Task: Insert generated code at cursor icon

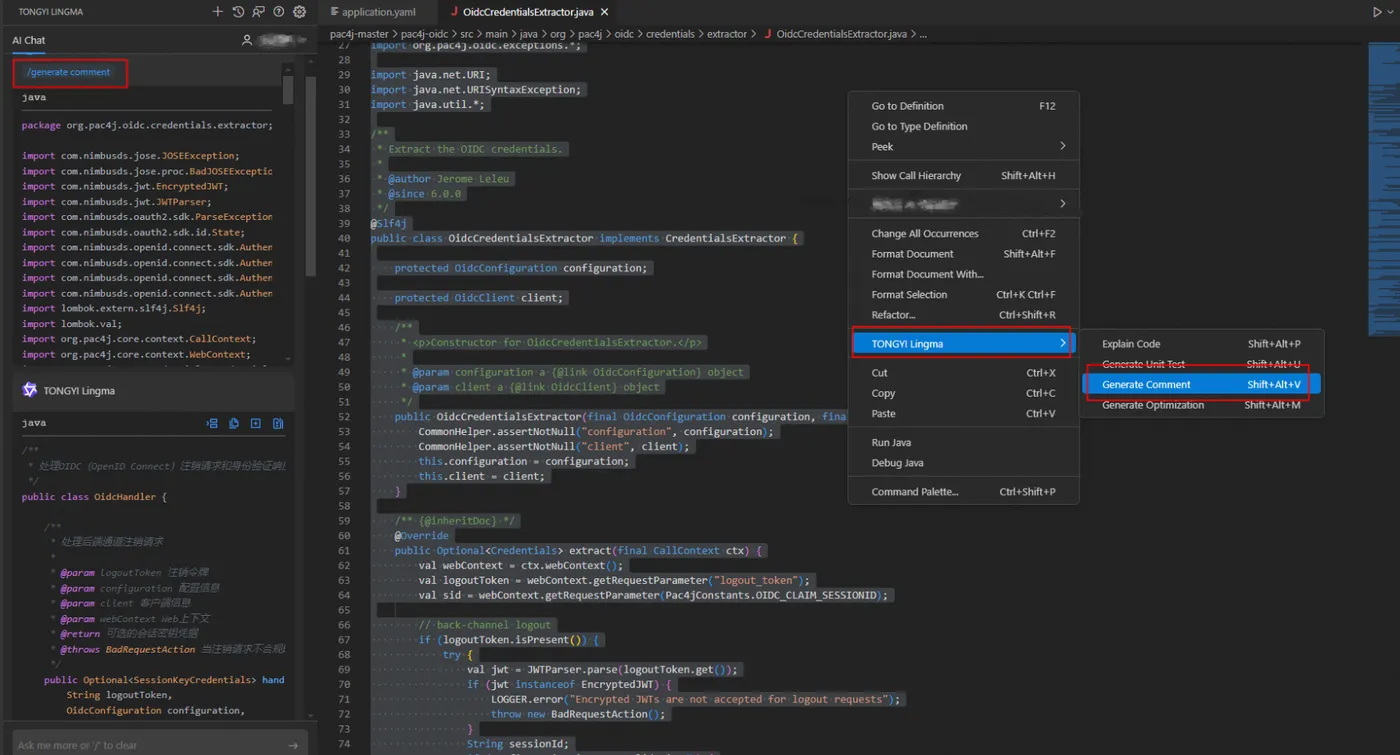Action: point(212,423)
